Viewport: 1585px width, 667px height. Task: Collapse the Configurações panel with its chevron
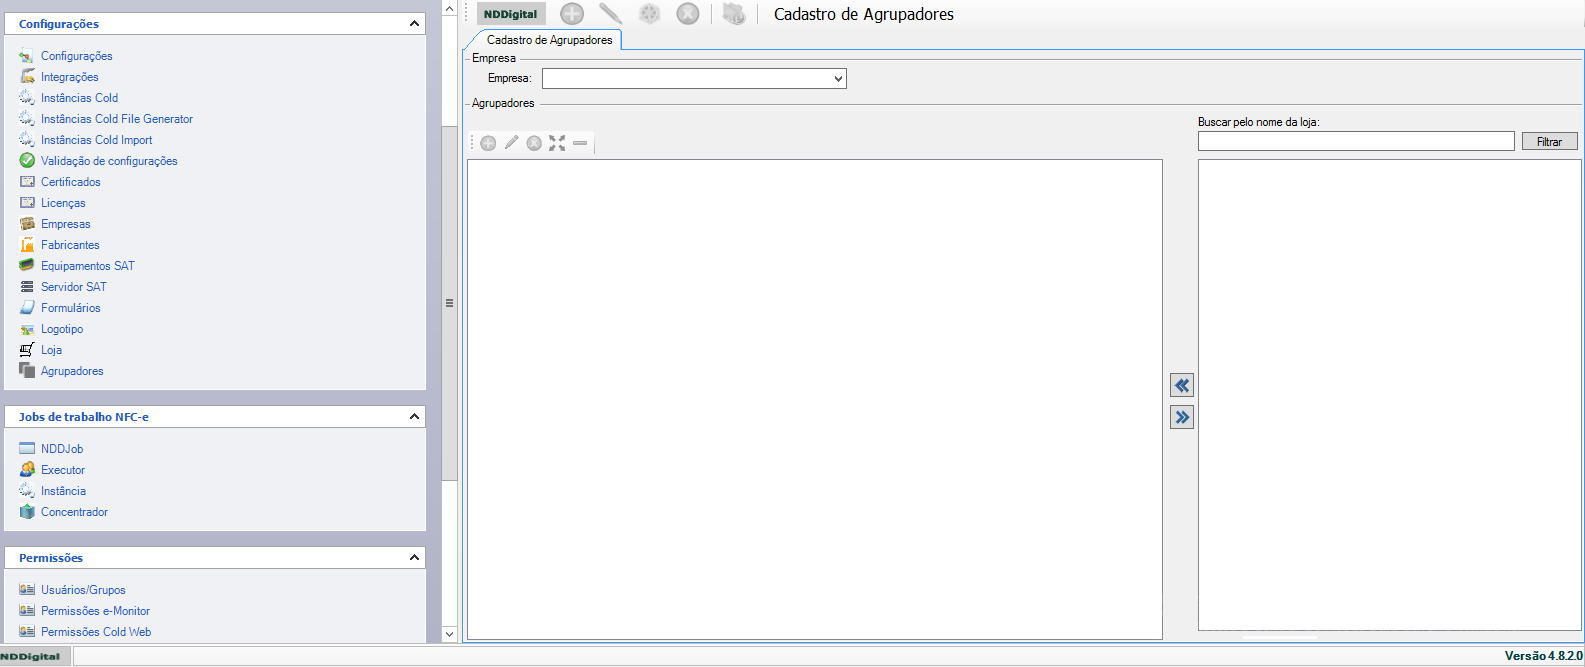tap(414, 24)
